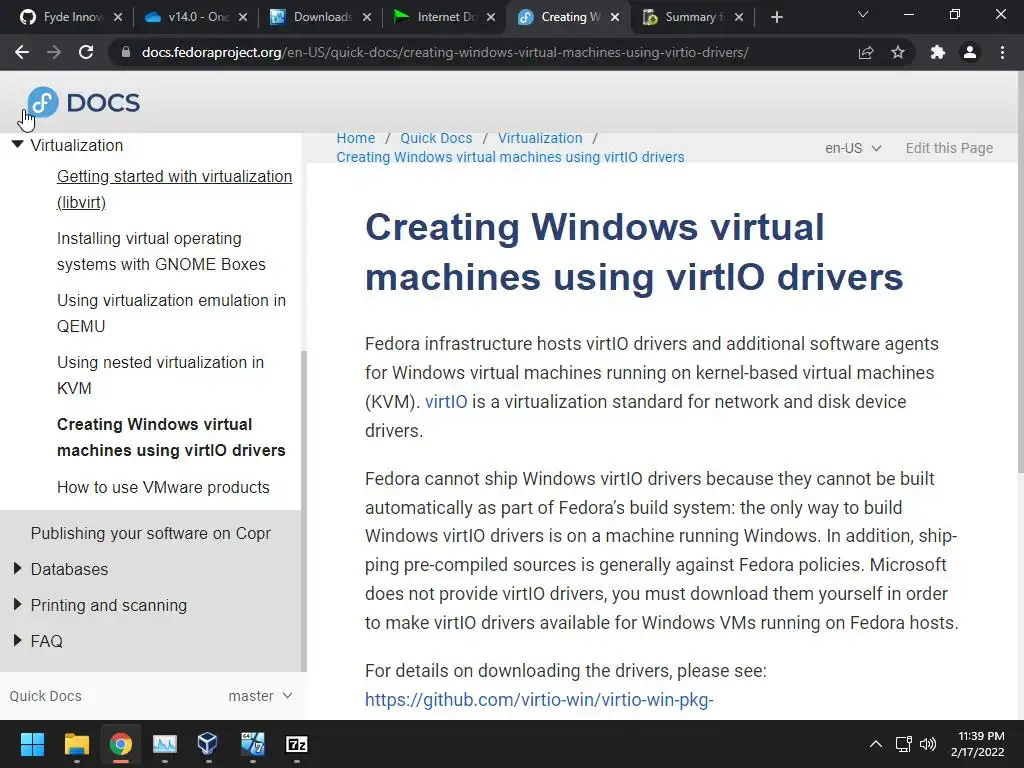
Task: Follow the virtIO inline link
Action: point(446,402)
